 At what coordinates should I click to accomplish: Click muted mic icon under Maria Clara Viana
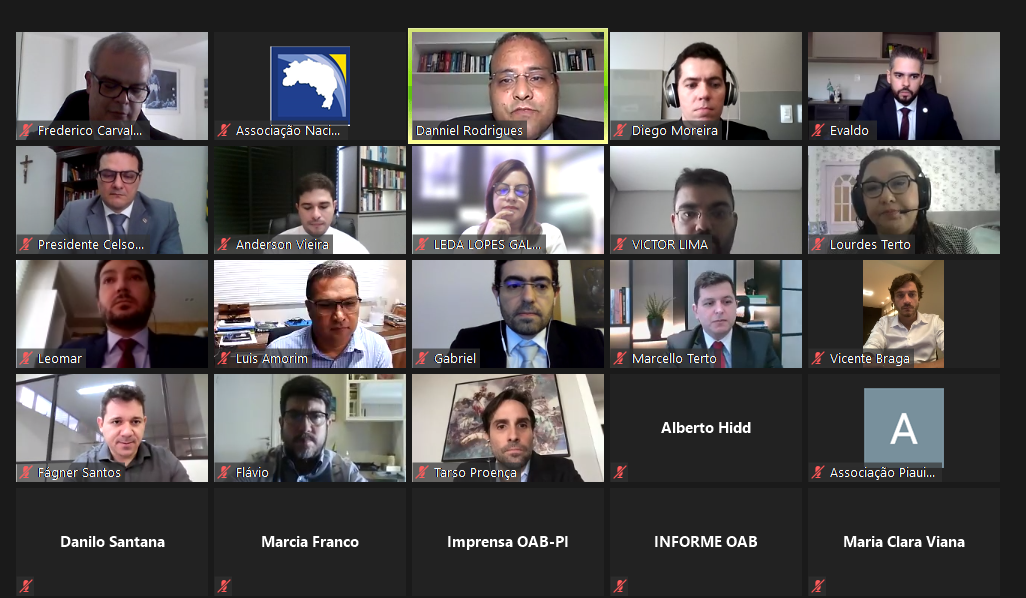(818, 586)
